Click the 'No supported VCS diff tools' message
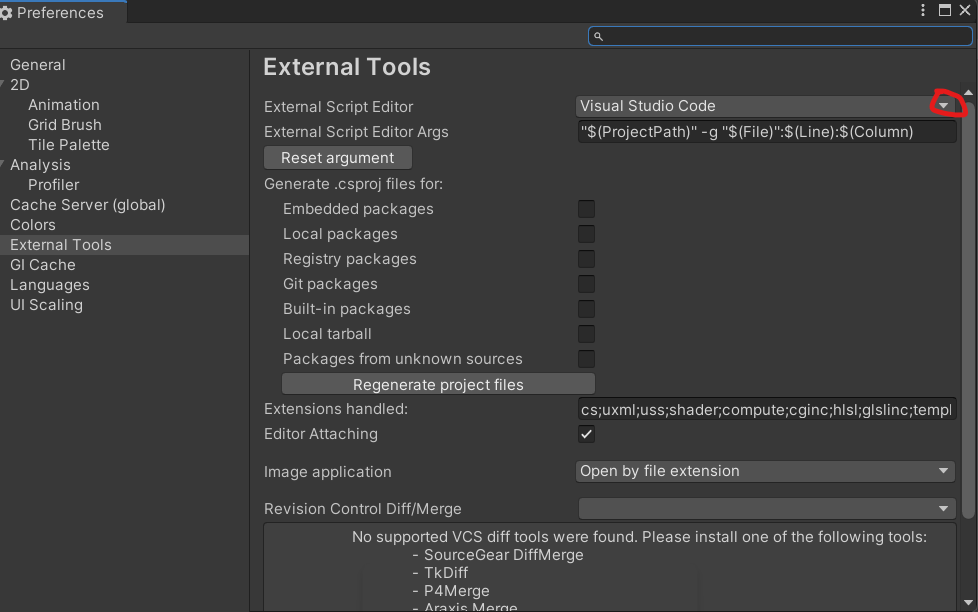This screenshot has height=612, width=978. 639,537
